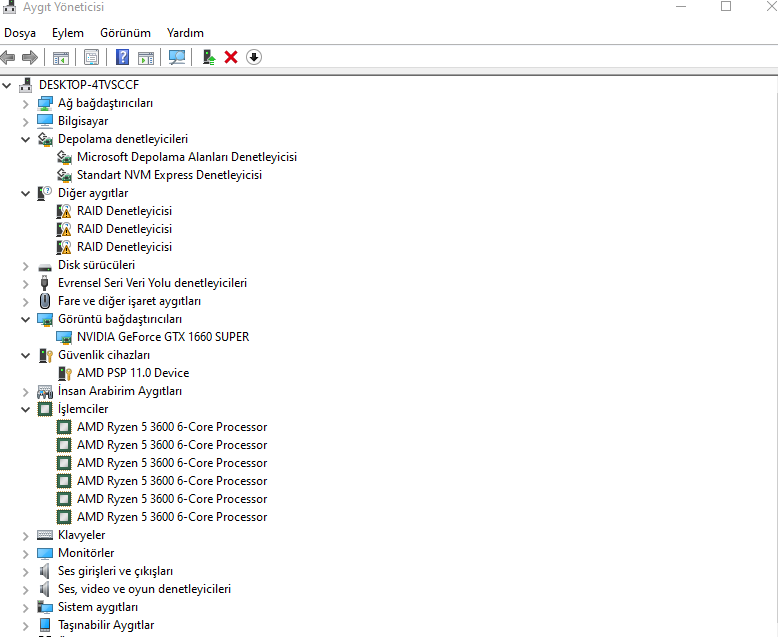The height and width of the screenshot is (637, 778).
Task: Collapse the Görüntü bağdaştırıcıları node
Action: click(x=25, y=319)
